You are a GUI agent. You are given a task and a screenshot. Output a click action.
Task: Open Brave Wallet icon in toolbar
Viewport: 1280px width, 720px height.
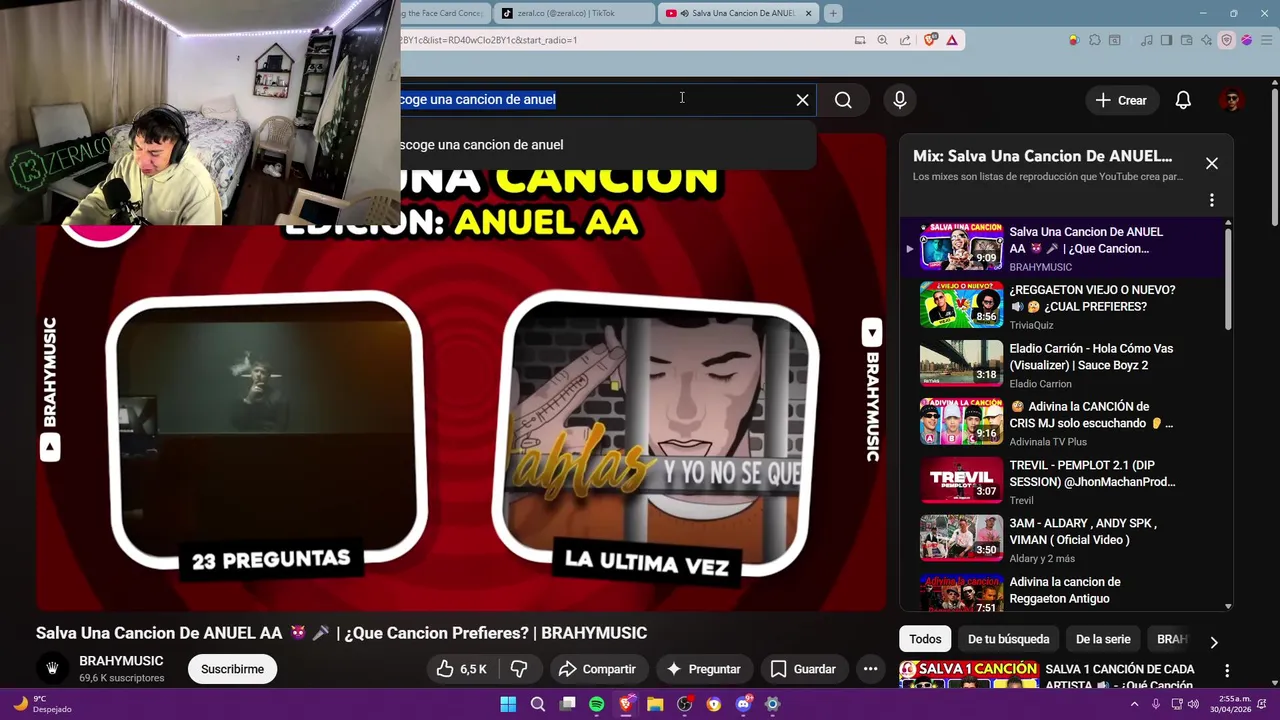(1186, 40)
